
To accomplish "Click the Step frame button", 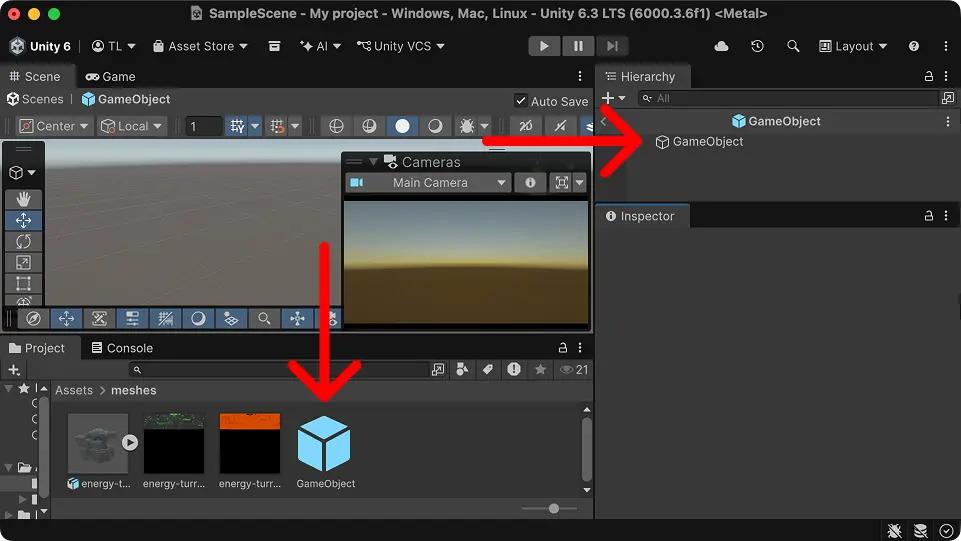I will (x=612, y=46).
